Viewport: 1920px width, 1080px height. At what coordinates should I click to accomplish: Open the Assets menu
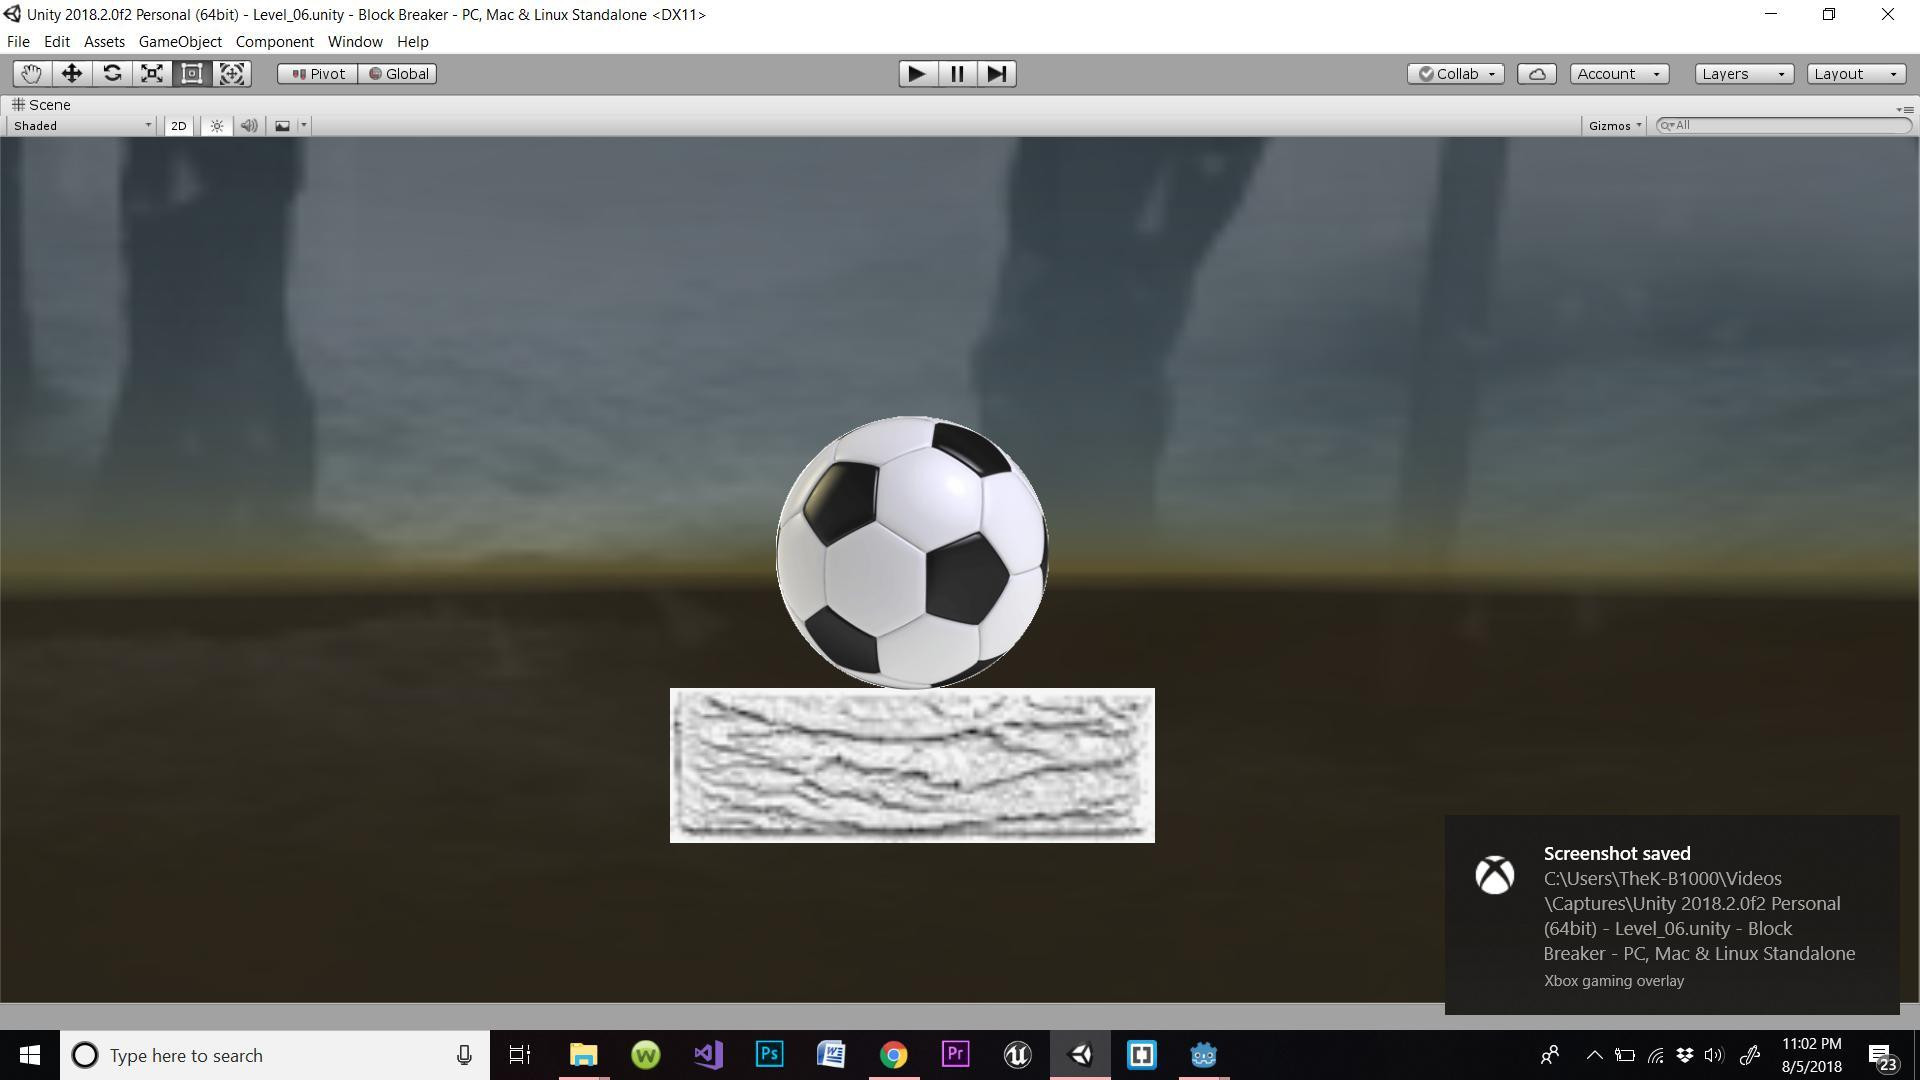coord(104,42)
